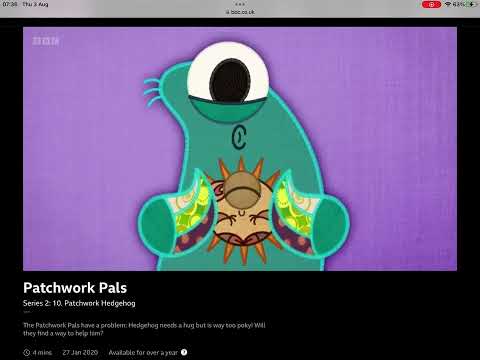The width and height of the screenshot is (480, 360).
Task: Select the hedgehog hug episode description text
Action: coord(144,329)
